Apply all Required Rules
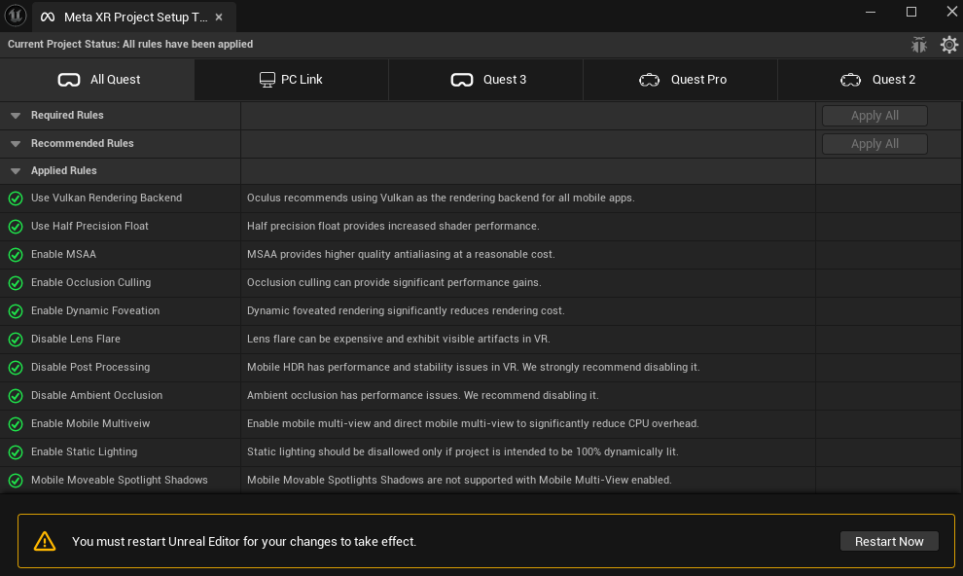963x576 pixels. [875, 115]
